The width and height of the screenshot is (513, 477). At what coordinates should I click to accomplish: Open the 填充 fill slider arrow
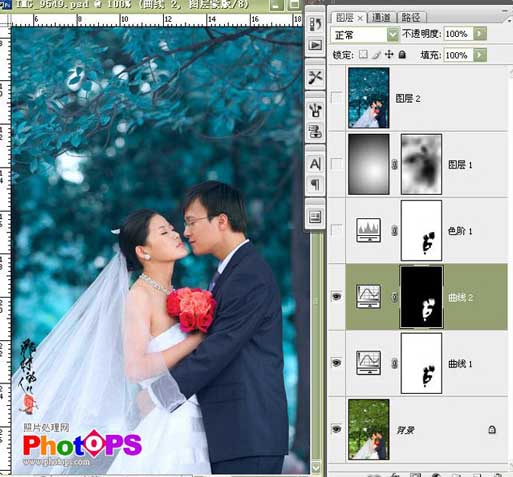coord(480,55)
